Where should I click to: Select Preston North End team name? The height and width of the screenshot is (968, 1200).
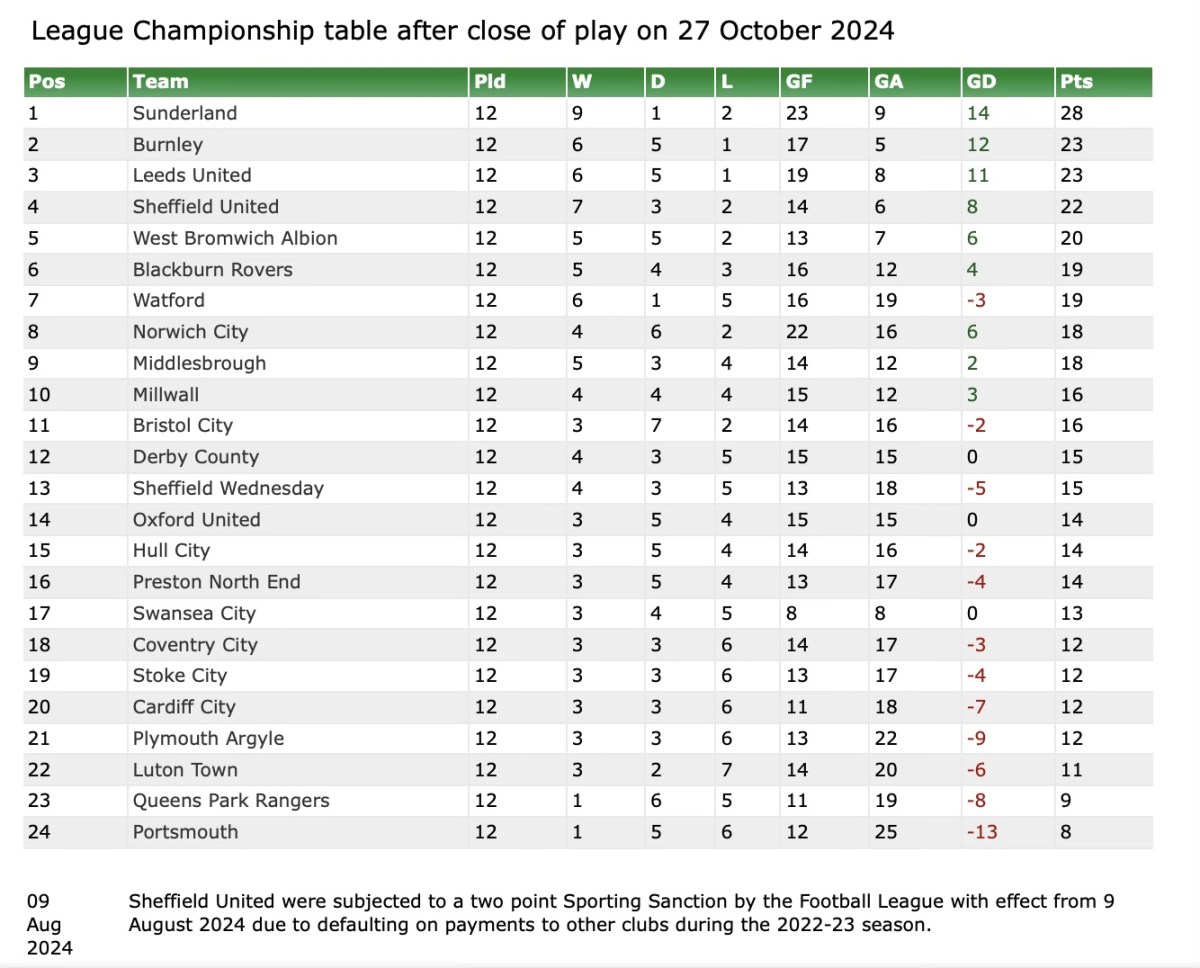tap(216, 582)
